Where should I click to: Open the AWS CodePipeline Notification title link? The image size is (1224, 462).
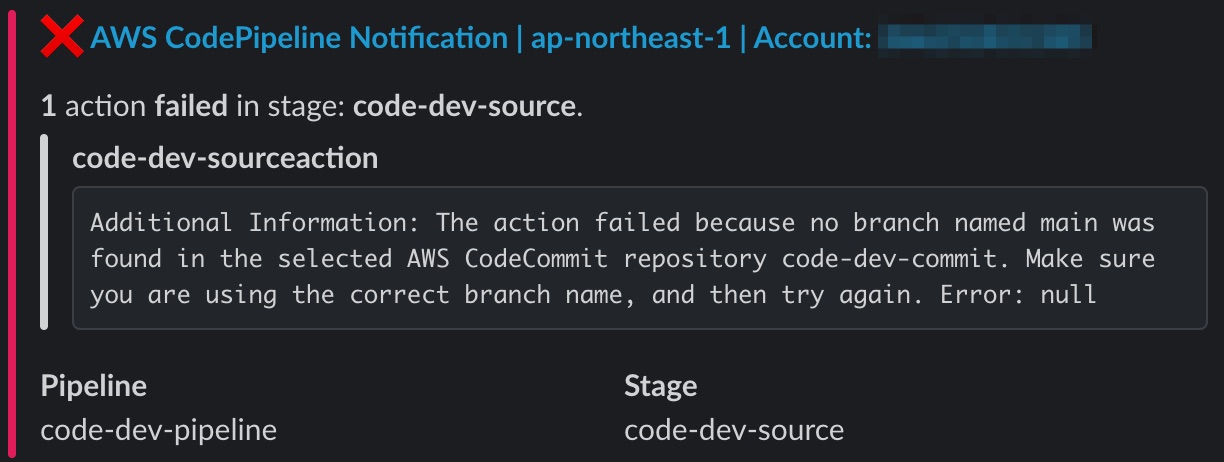click(298, 39)
